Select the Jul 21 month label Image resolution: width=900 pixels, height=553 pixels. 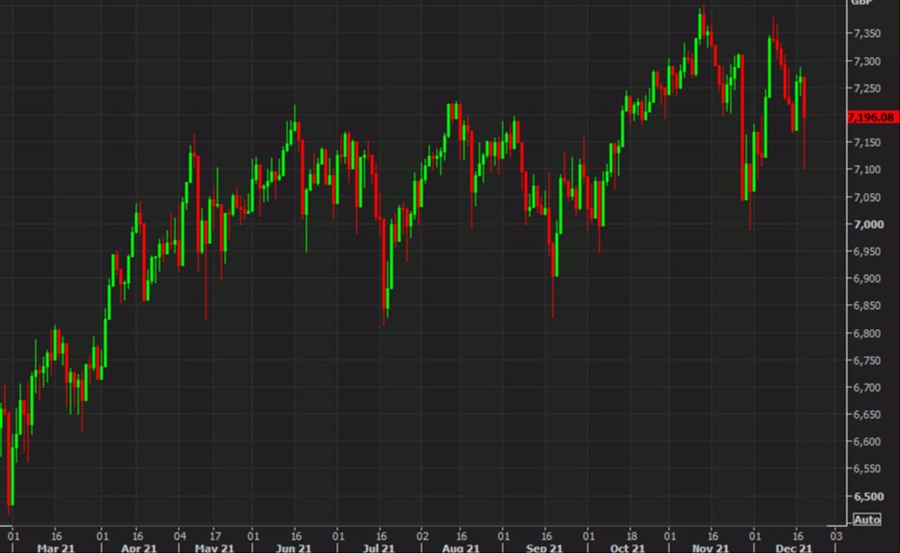coord(378,548)
